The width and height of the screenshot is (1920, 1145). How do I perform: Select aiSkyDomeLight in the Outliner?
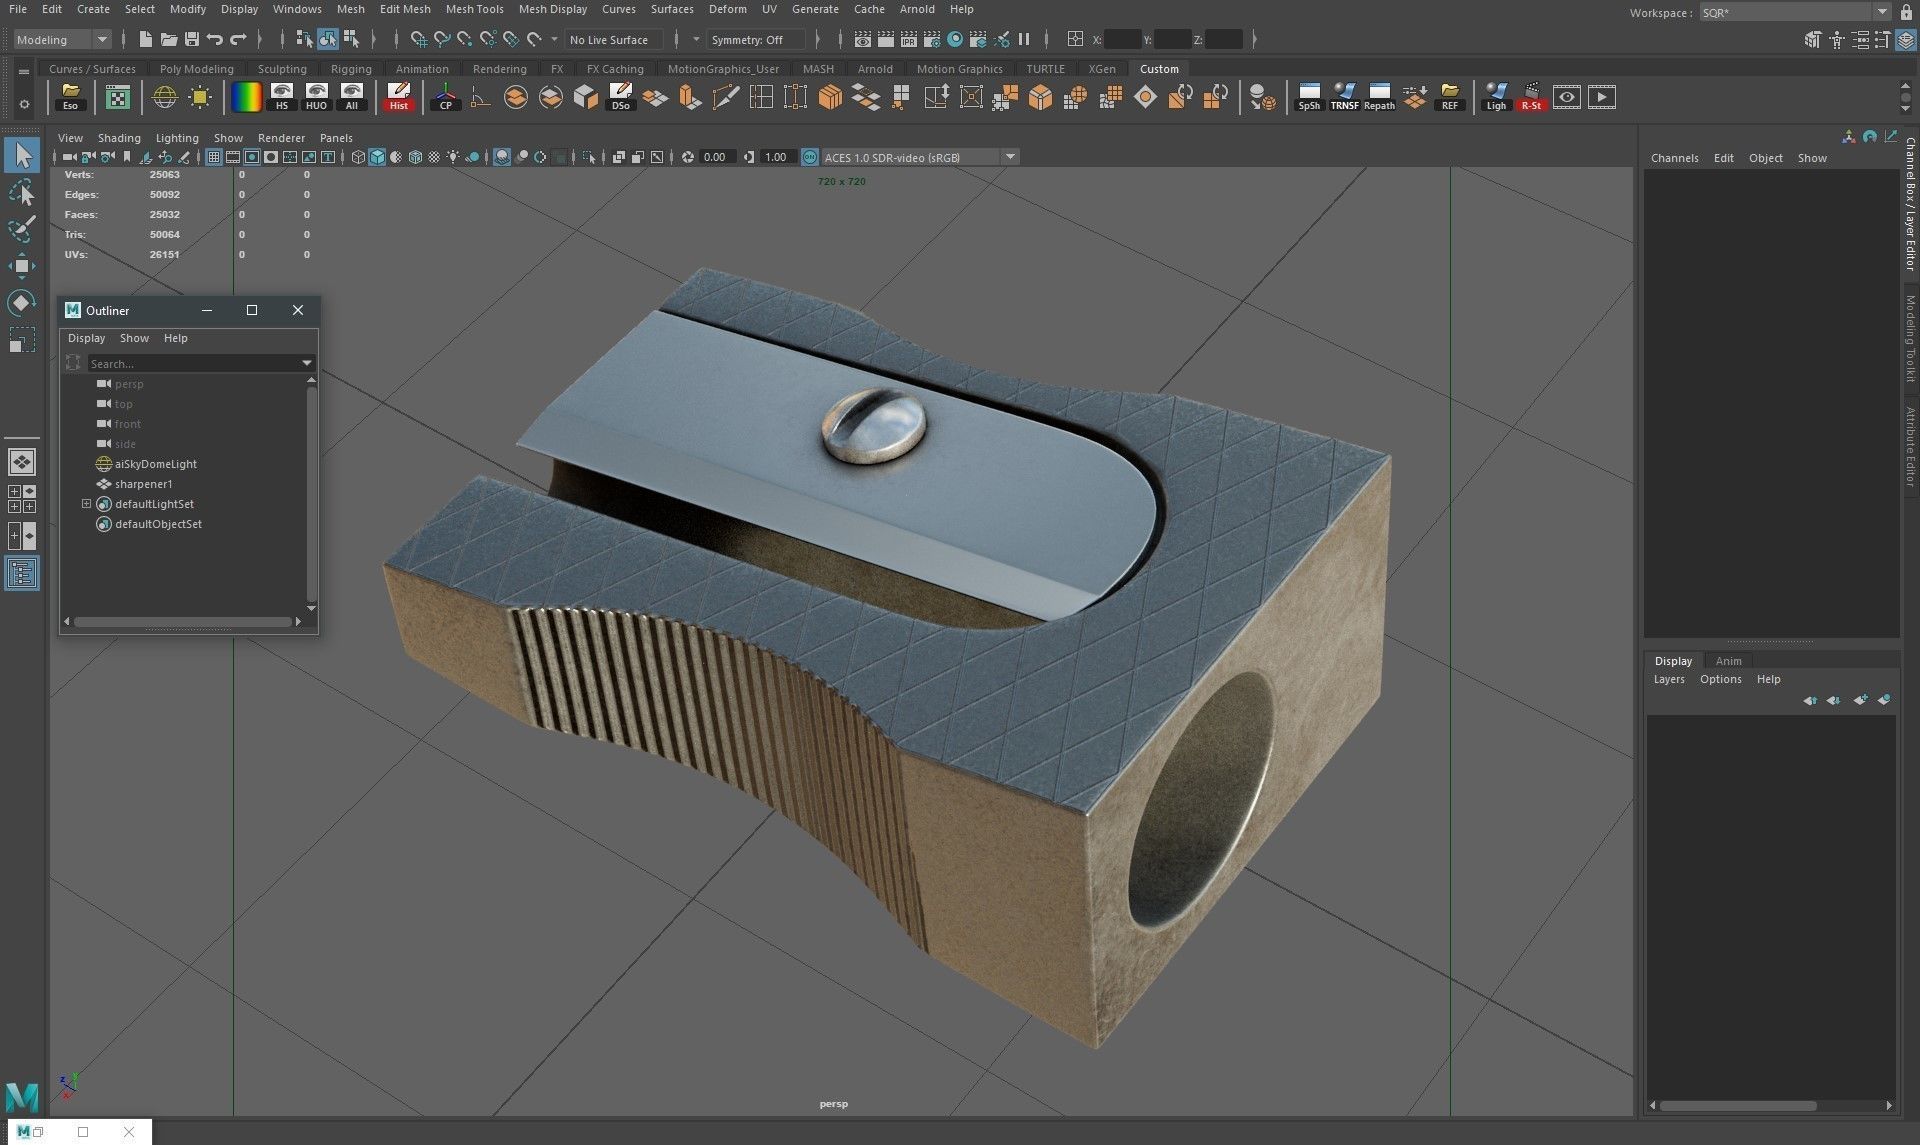[155, 464]
